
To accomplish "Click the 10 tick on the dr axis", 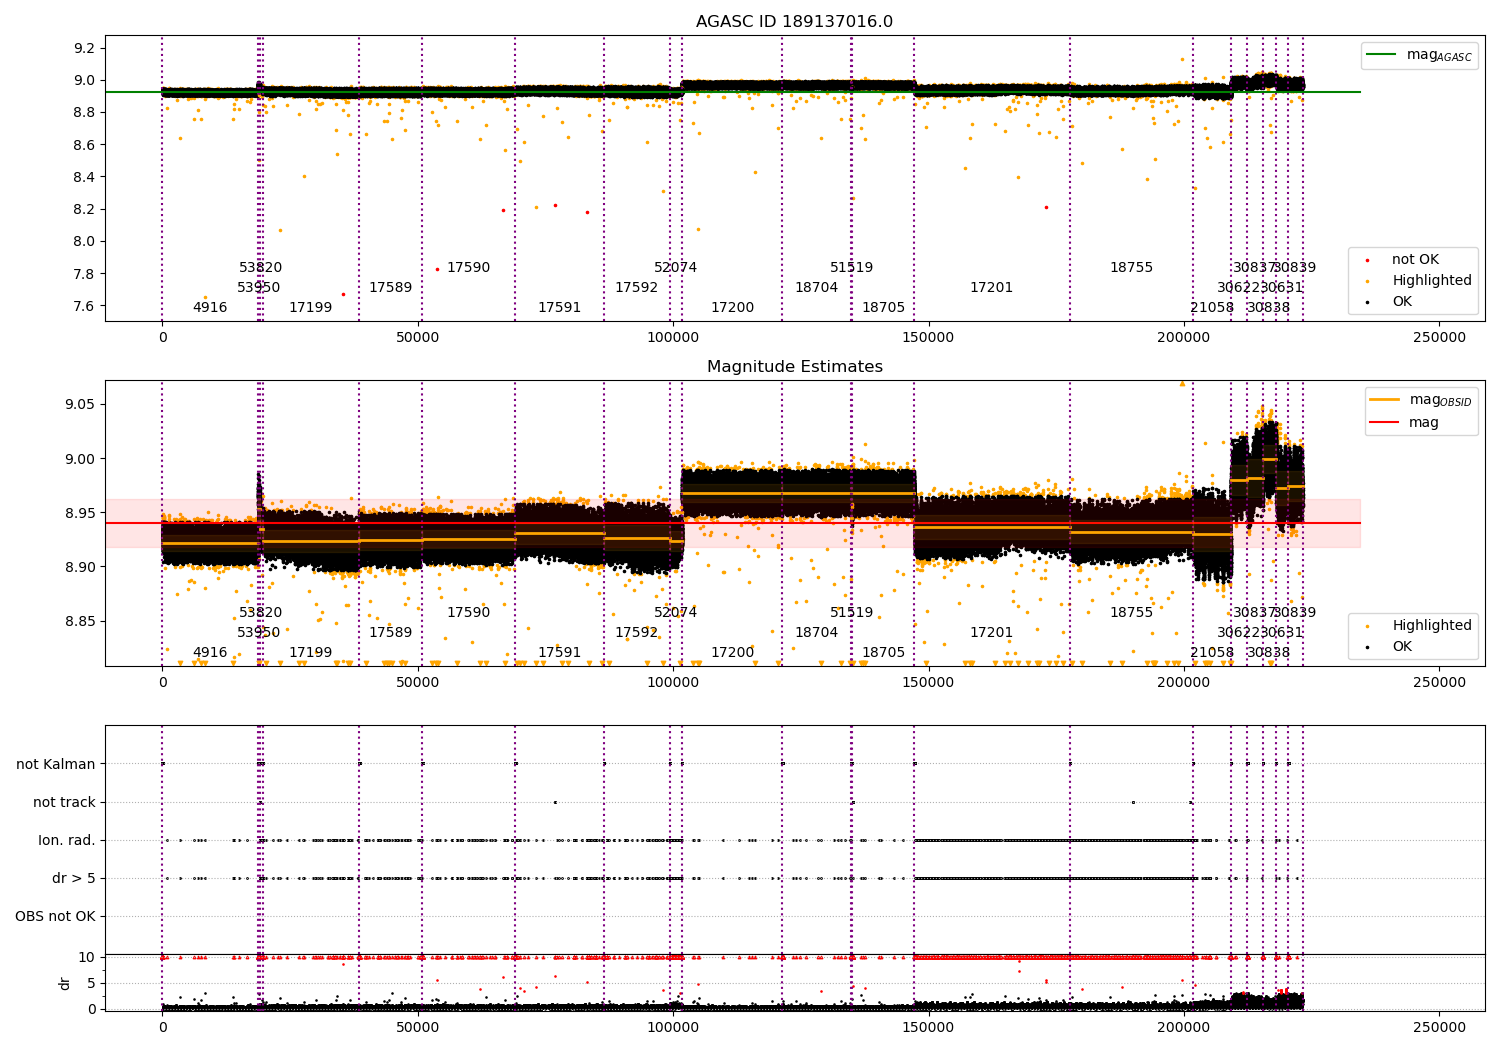I will pos(87,958).
